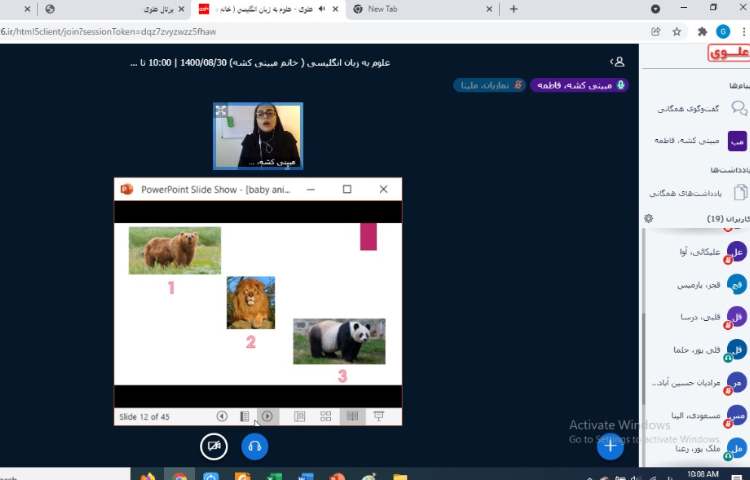Open PowerPoint from the Windows taskbar

coord(337,476)
